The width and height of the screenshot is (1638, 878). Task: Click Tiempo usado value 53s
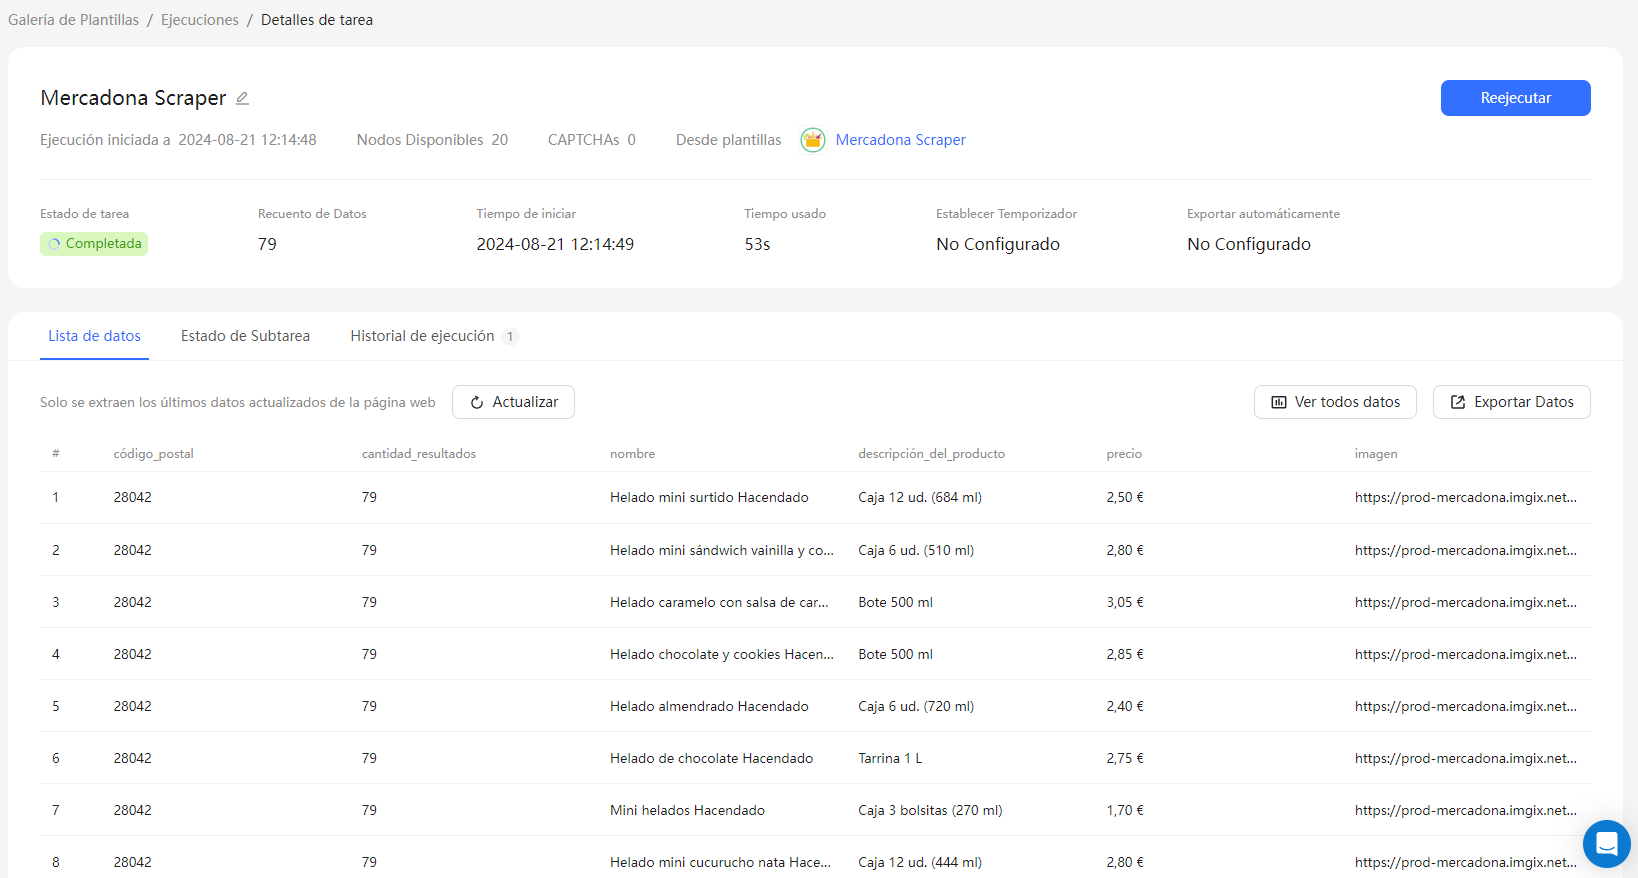click(x=757, y=244)
